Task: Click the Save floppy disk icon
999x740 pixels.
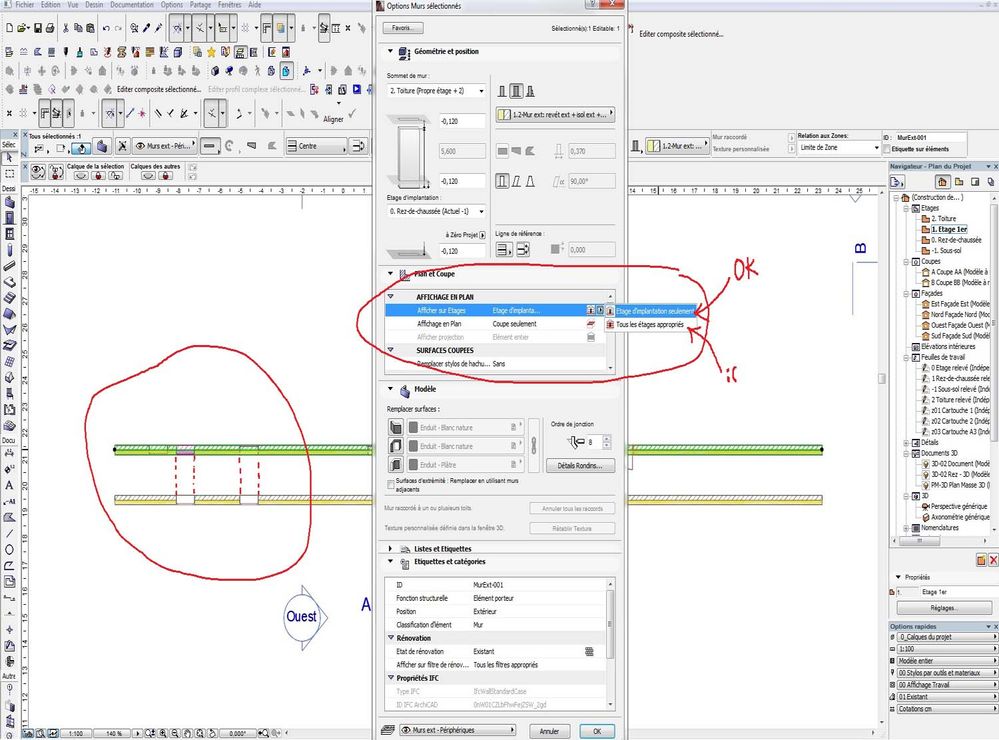Action: coord(38,28)
